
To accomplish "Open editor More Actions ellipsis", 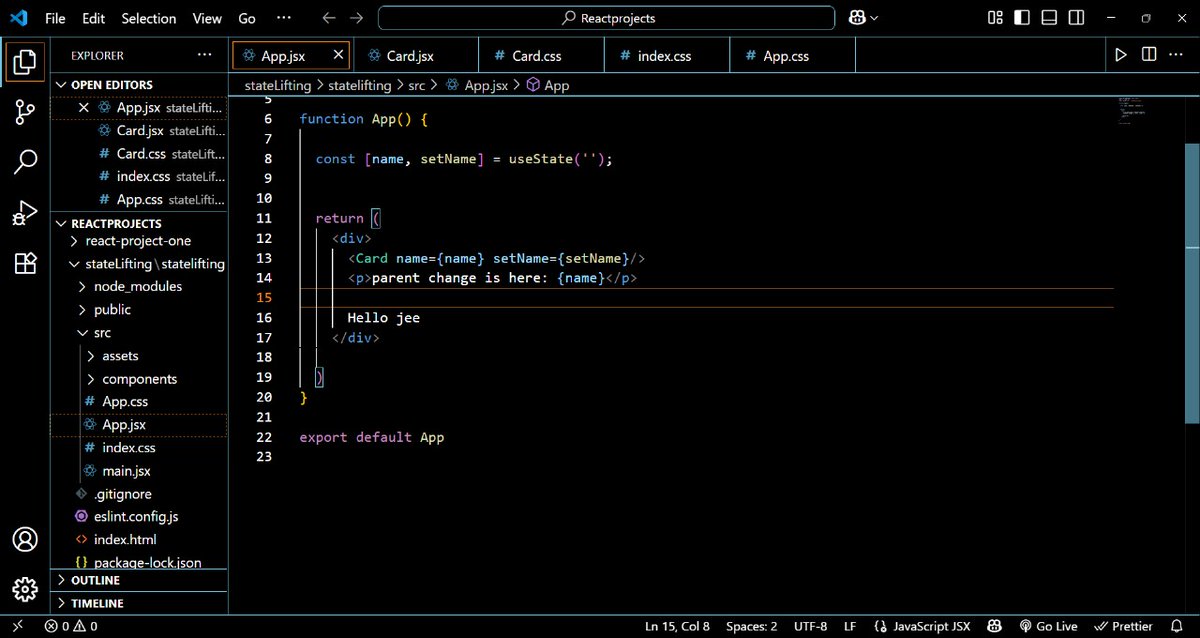I will click(x=1177, y=55).
